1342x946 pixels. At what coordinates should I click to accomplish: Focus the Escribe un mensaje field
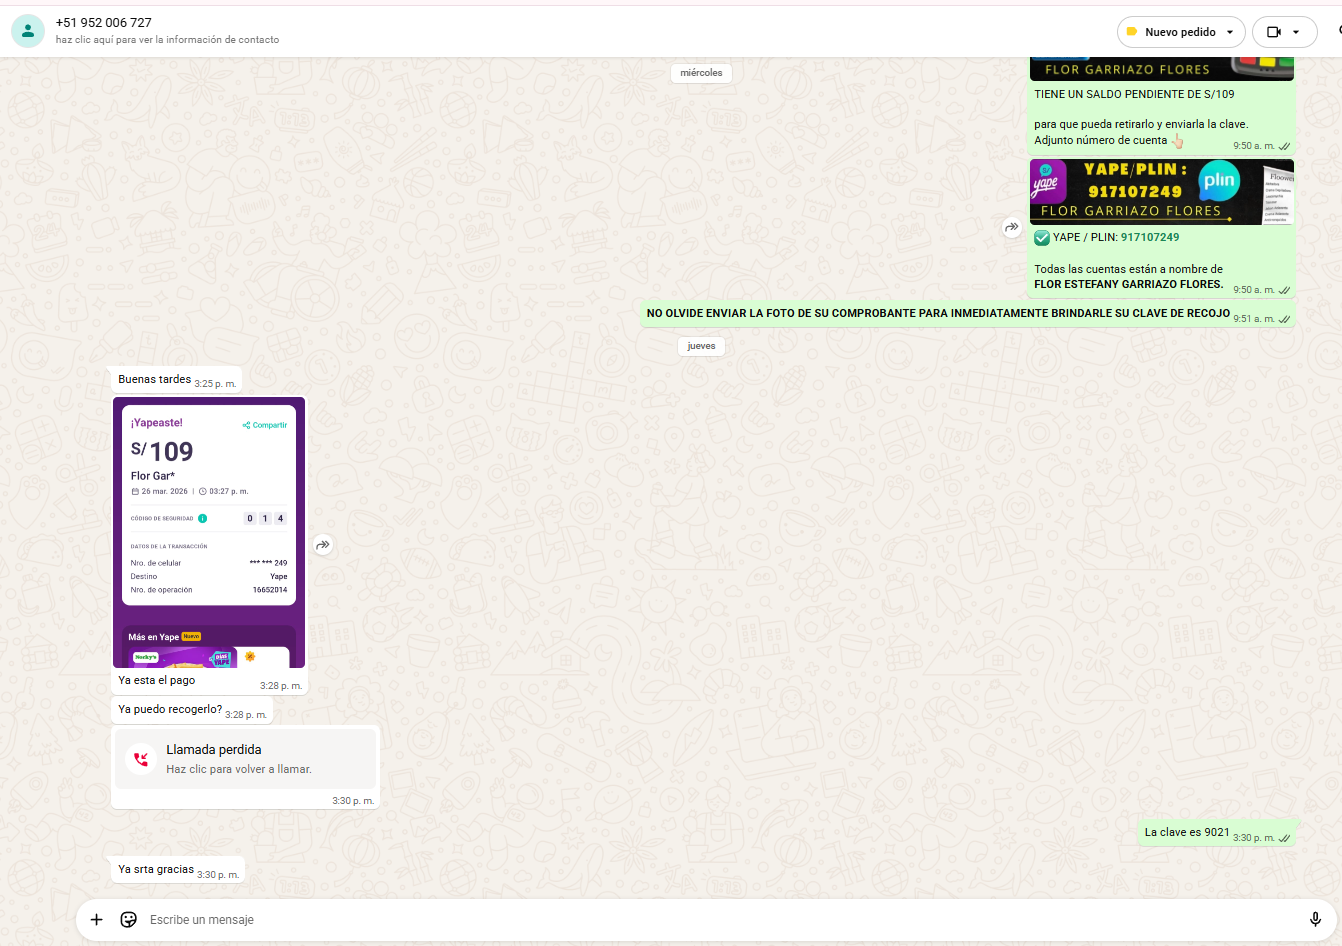coord(700,920)
